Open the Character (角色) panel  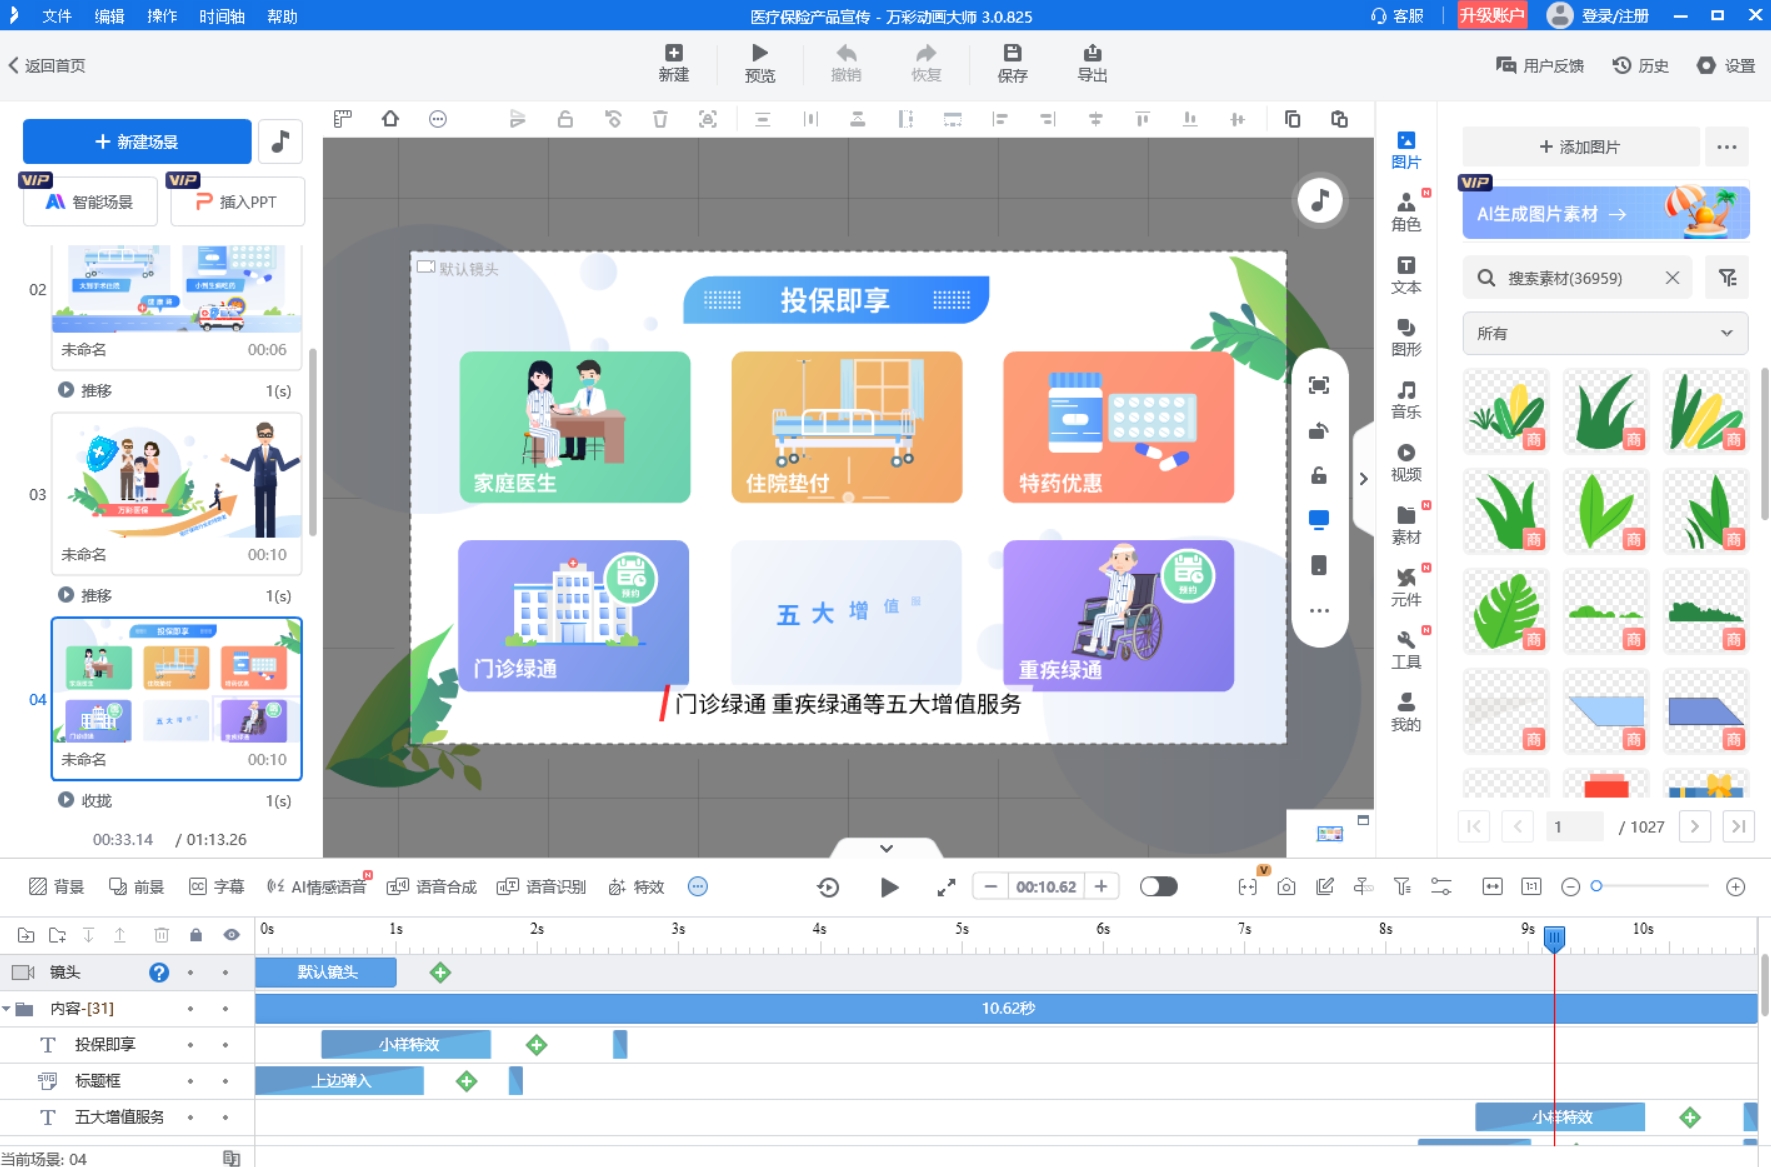coord(1405,211)
